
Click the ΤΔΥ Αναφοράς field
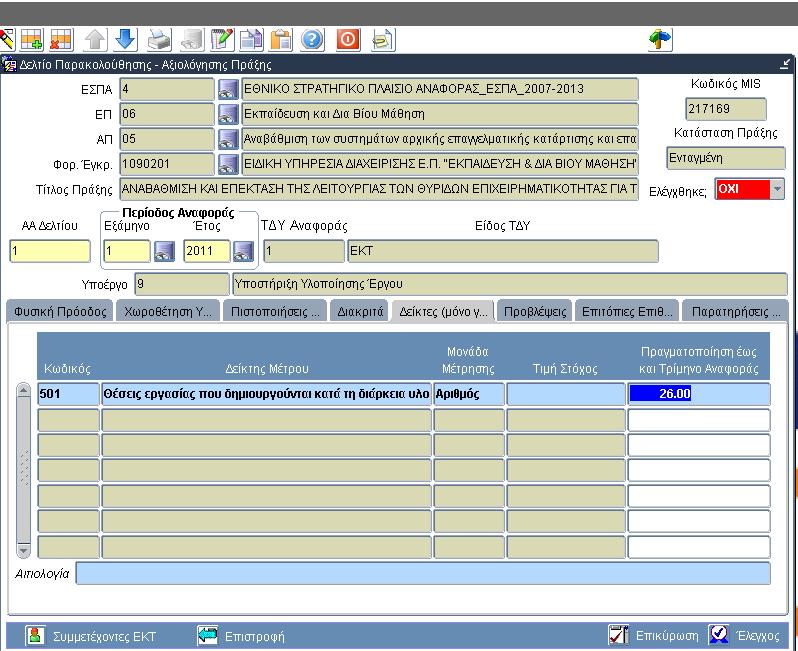point(304,251)
